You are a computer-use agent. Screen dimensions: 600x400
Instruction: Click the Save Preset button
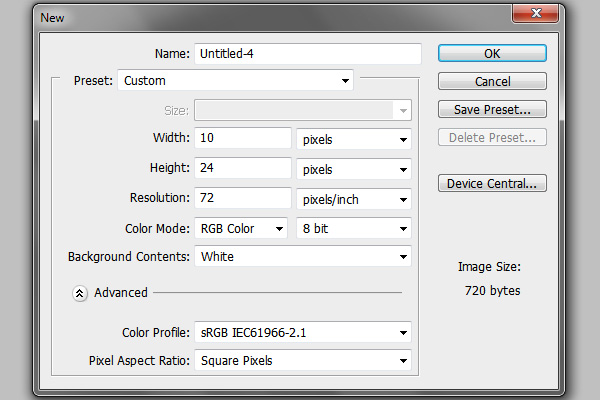[492, 109]
